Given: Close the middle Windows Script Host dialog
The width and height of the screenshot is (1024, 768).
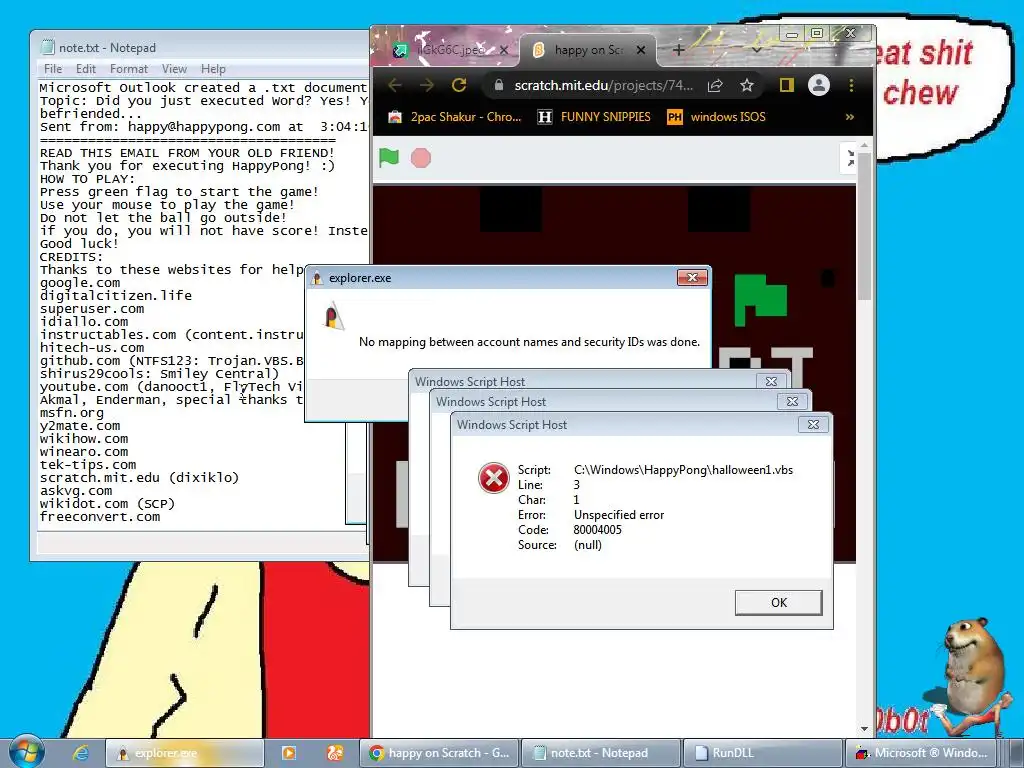Looking at the screenshot, I should tap(792, 402).
